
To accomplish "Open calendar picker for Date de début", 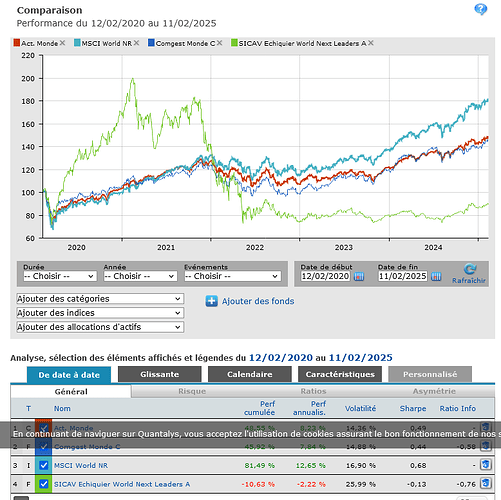I will [359, 276].
